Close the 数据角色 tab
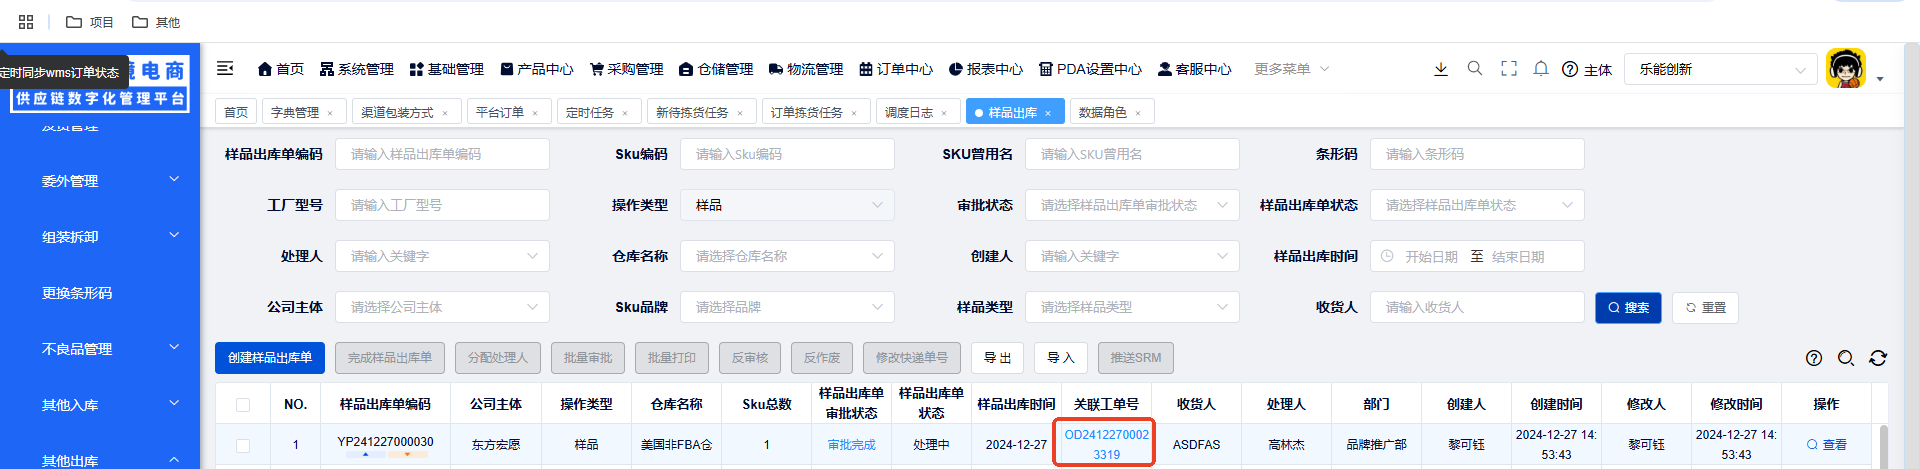 coord(1138,113)
